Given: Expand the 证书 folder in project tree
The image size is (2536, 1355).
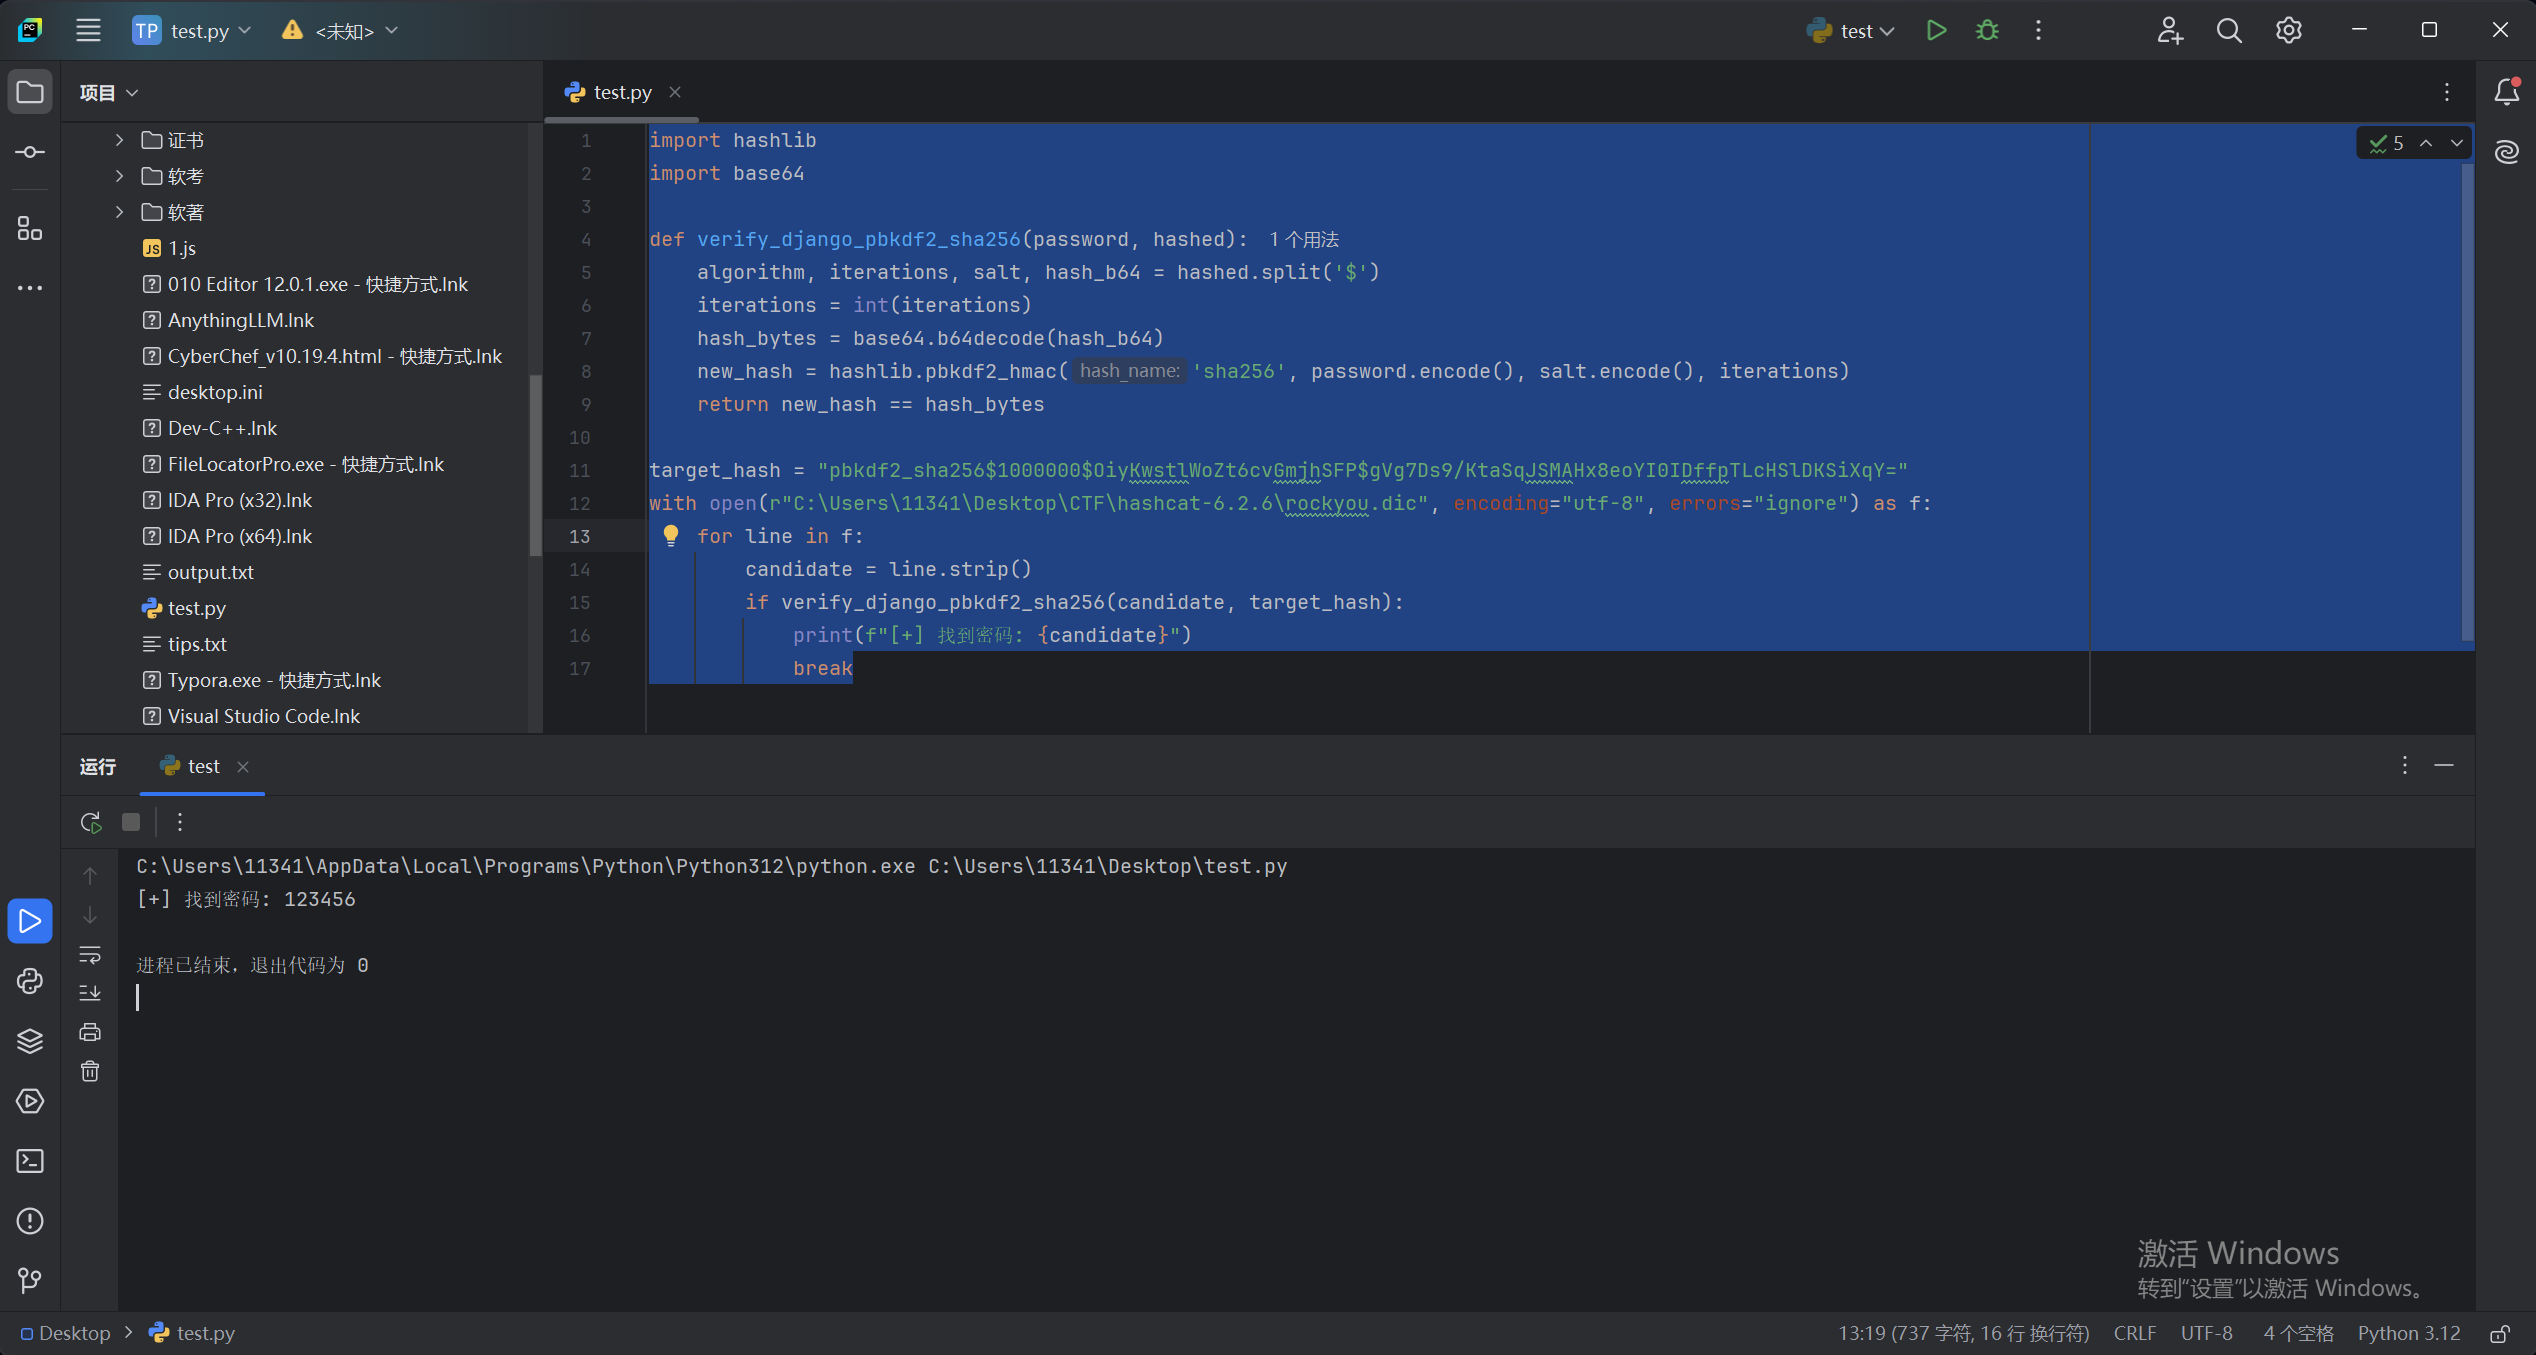Looking at the screenshot, I should [x=119, y=140].
